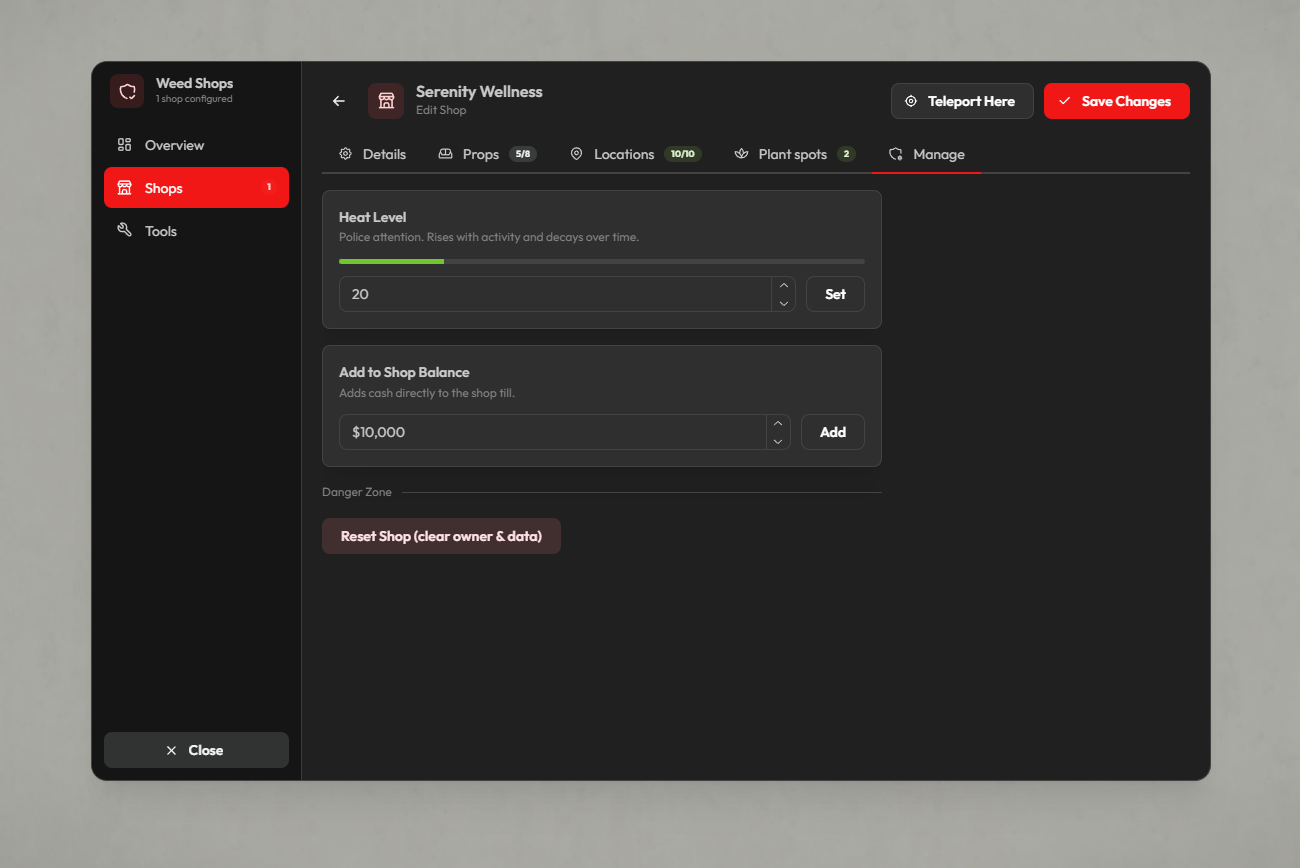
Task: Click the '1 shop configured' text
Action: (x=194, y=99)
